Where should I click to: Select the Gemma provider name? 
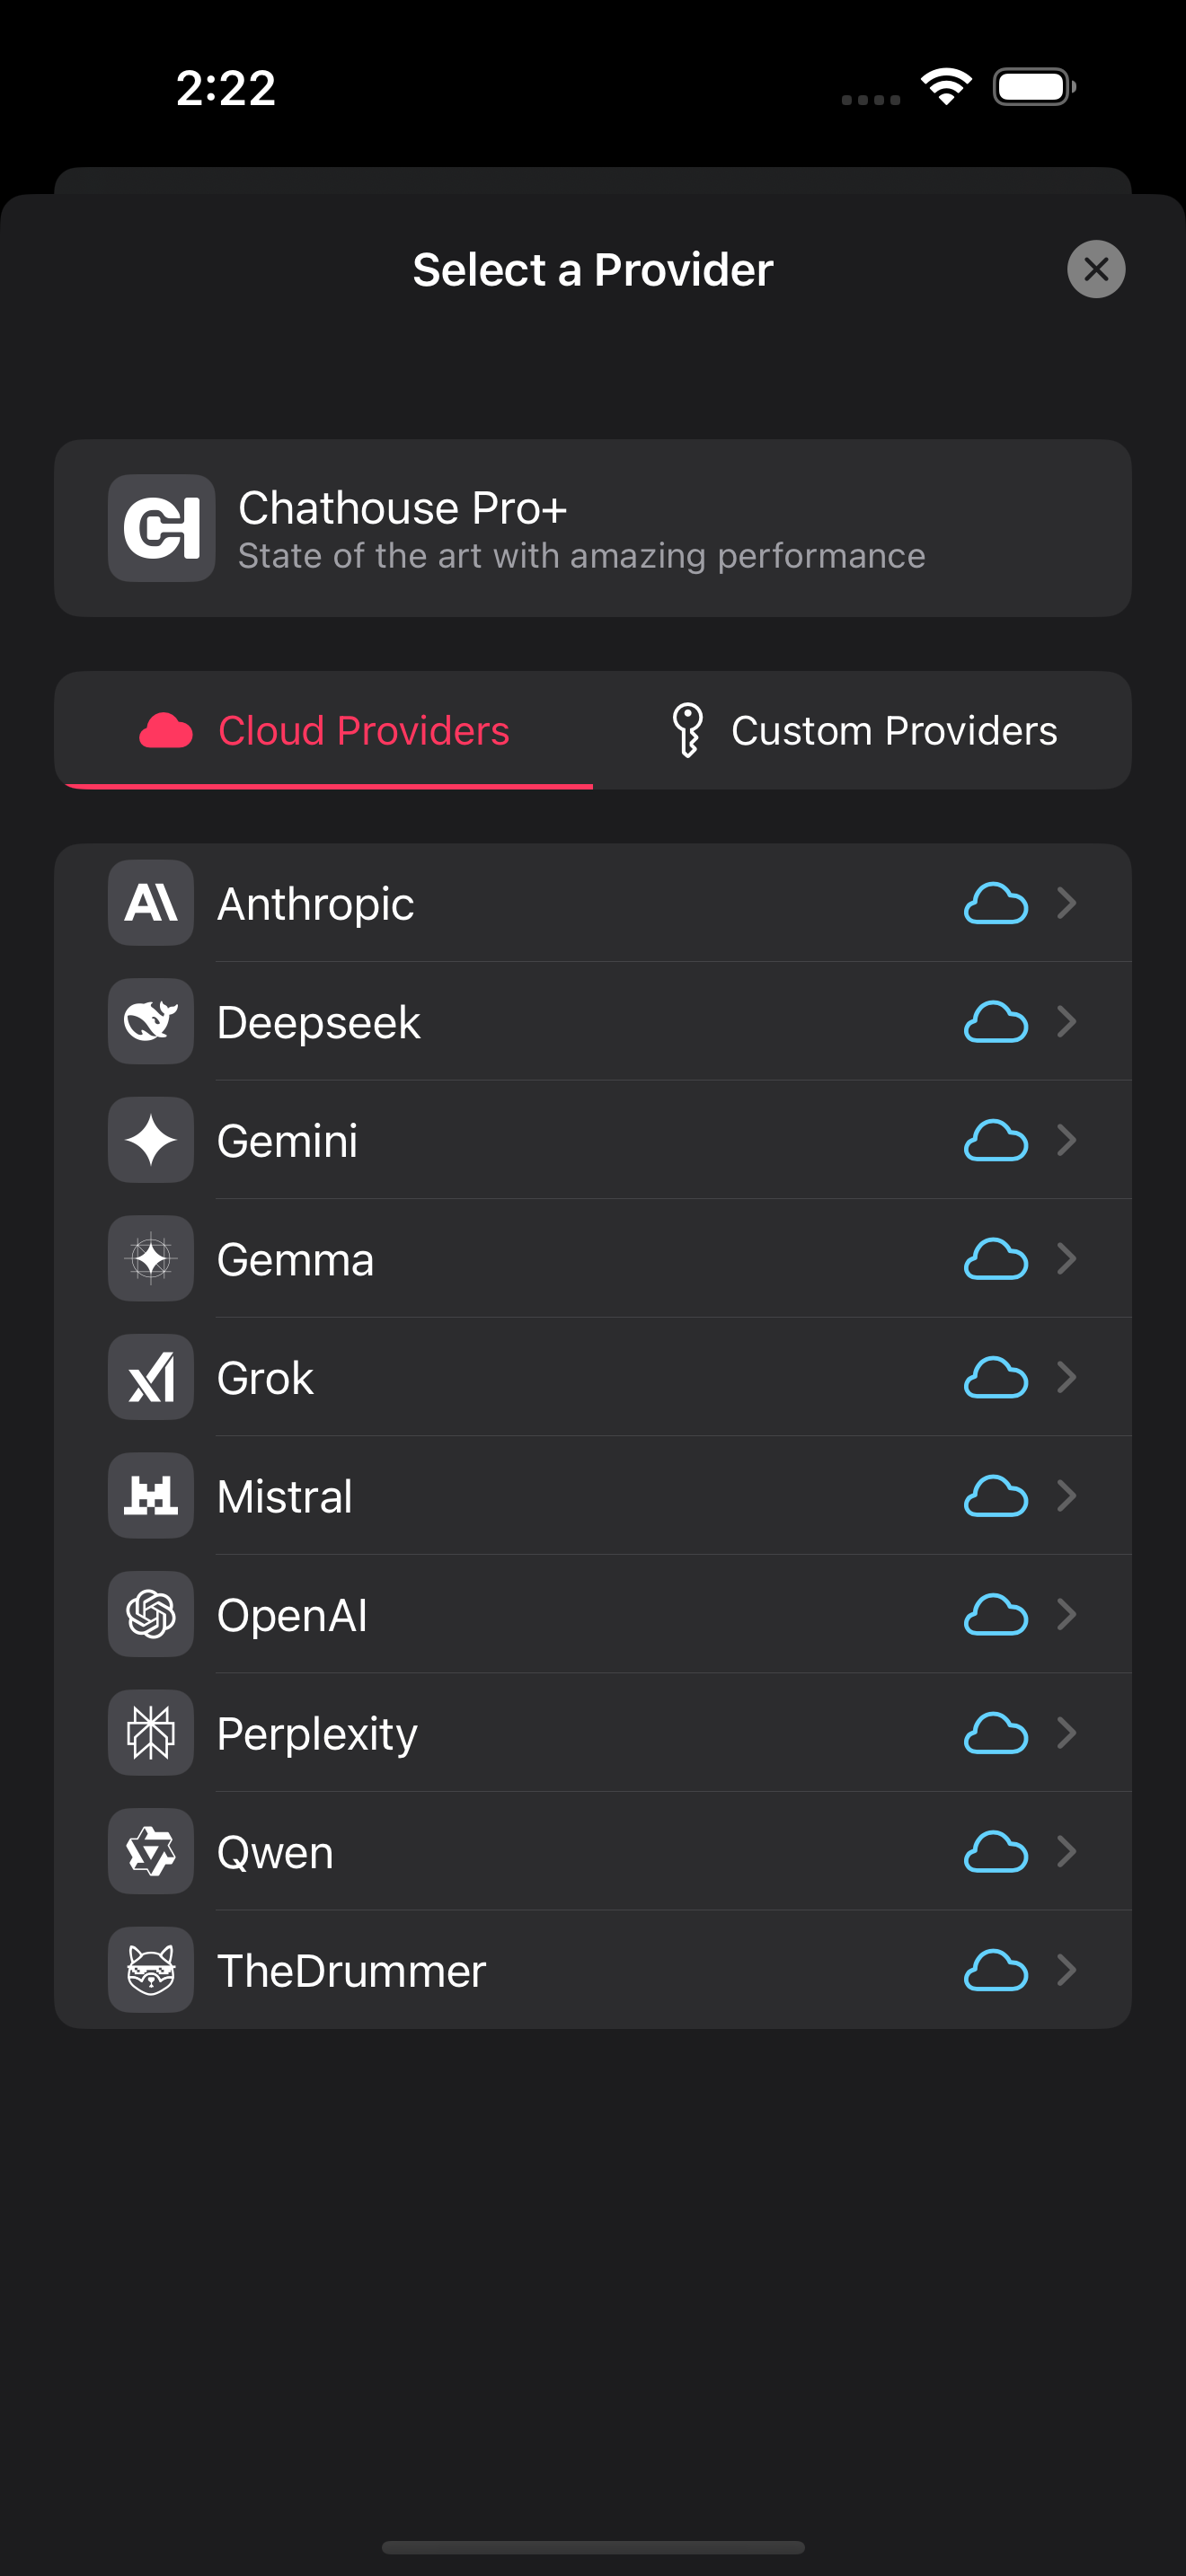295,1260
